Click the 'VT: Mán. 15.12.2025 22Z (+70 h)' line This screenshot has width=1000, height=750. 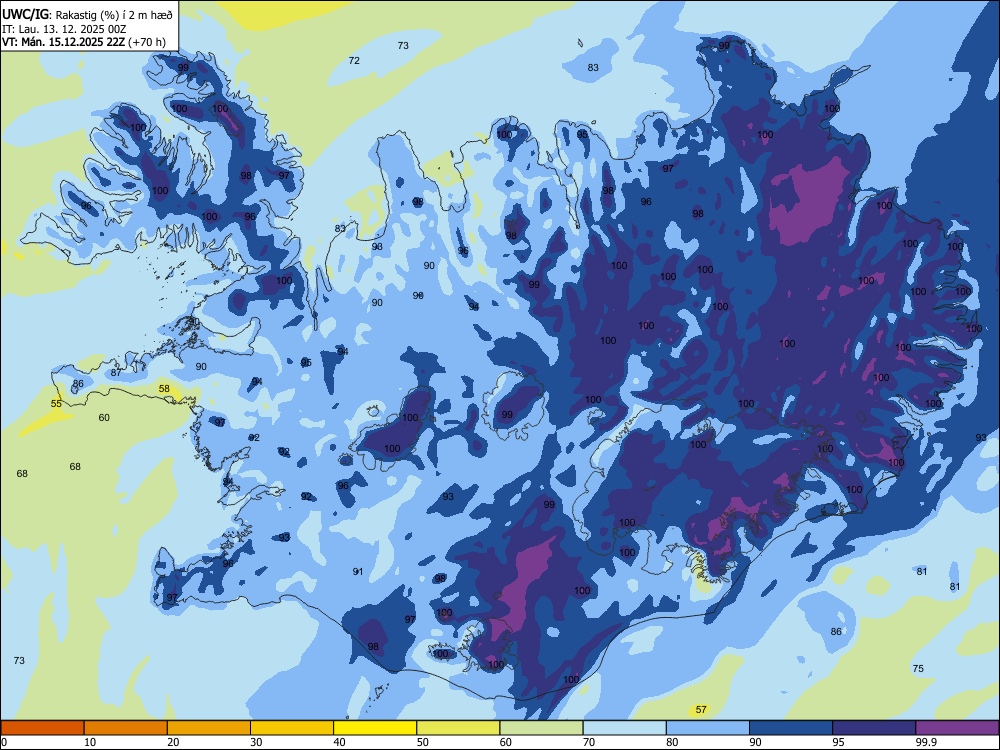(x=84, y=42)
